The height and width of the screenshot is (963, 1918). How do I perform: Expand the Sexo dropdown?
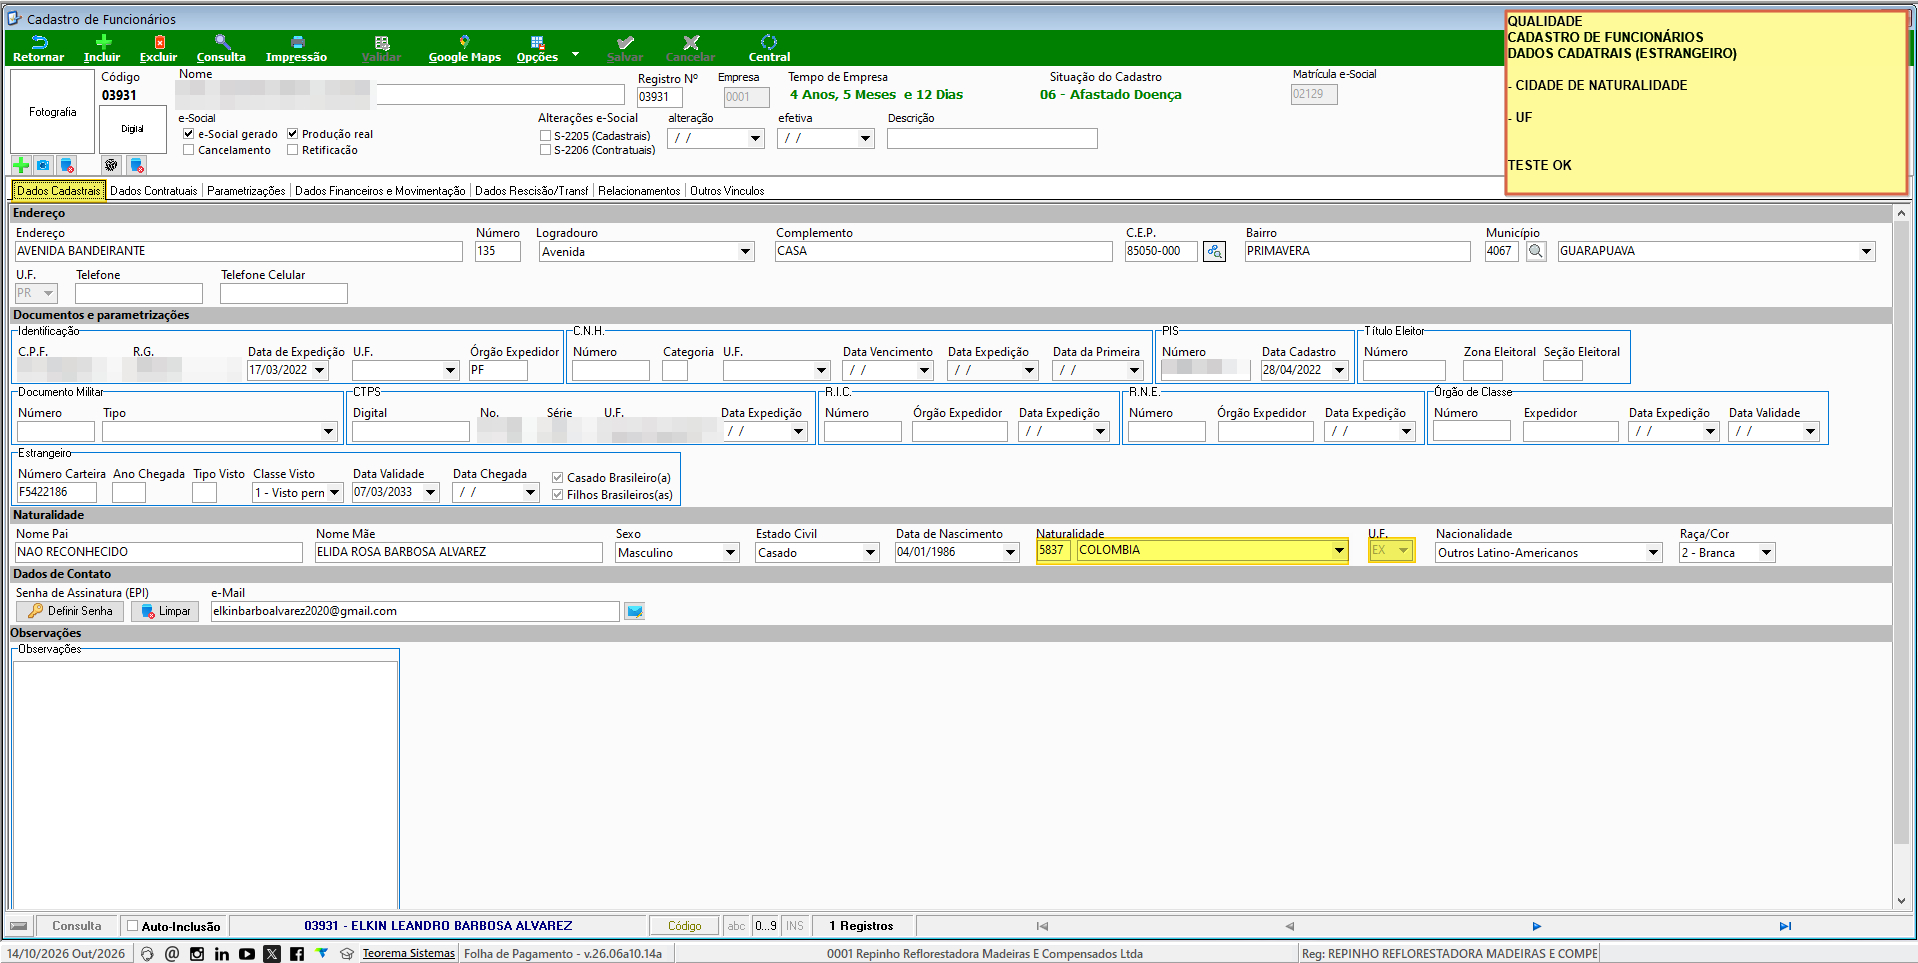[730, 553]
